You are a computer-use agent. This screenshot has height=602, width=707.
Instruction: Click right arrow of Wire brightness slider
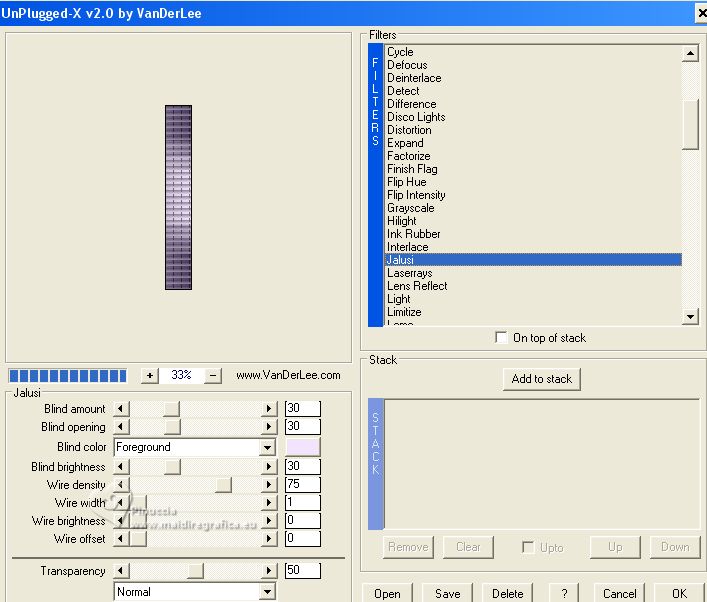269,520
